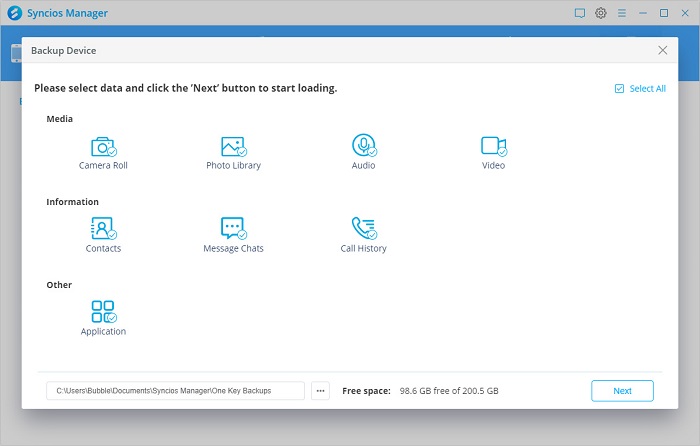Screen dimensions: 700x446
Task: Toggle the Select All checkbox
Action: (x=620, y=89)
